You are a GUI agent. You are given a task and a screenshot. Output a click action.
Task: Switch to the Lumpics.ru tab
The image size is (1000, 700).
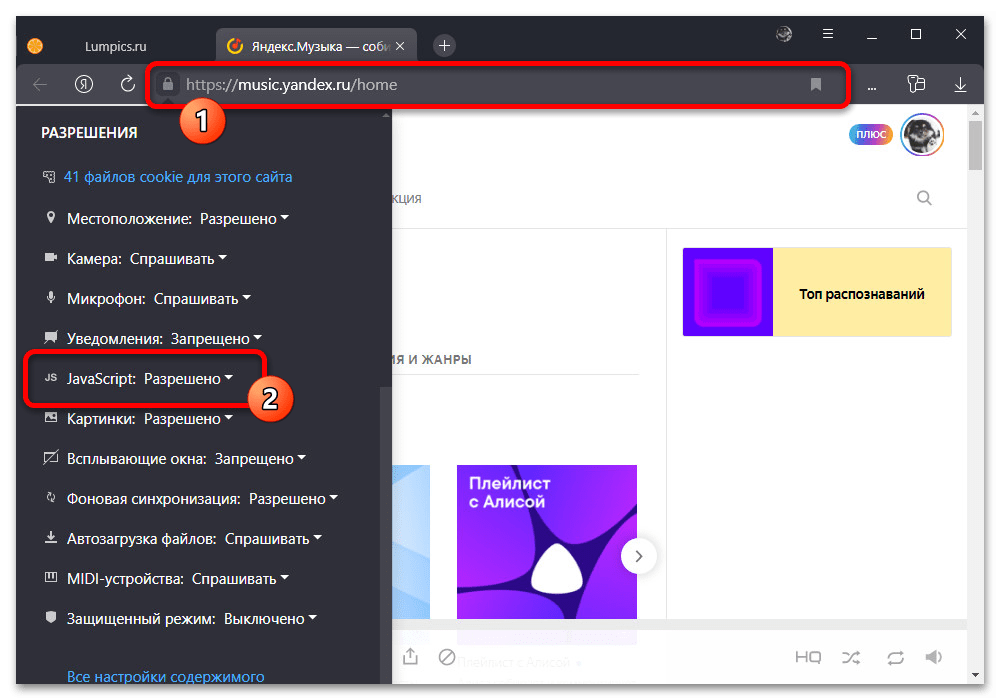tap(115, 47)
